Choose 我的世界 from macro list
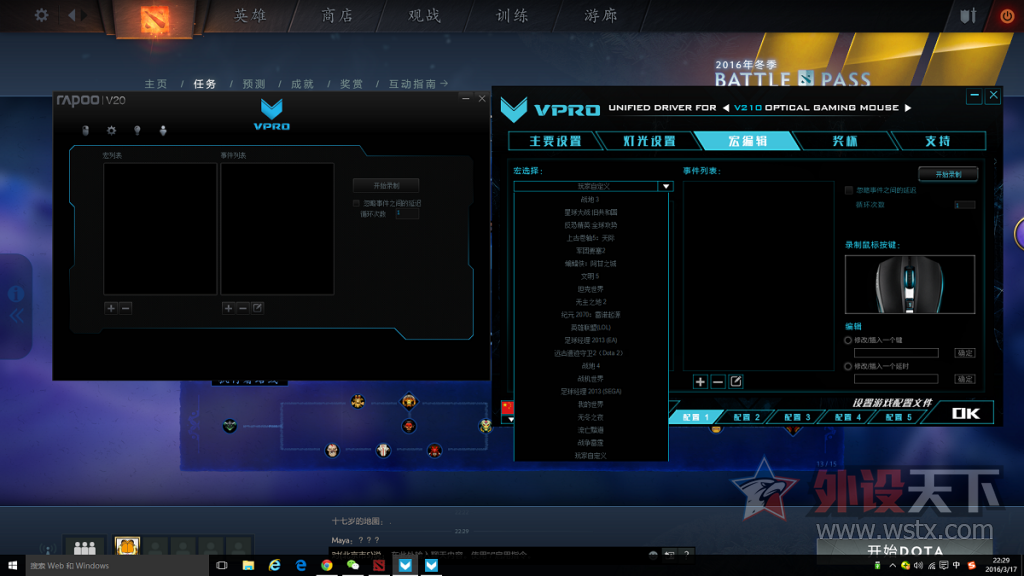Viewport: 1024px width, 576px height. [x=590, y=404]
